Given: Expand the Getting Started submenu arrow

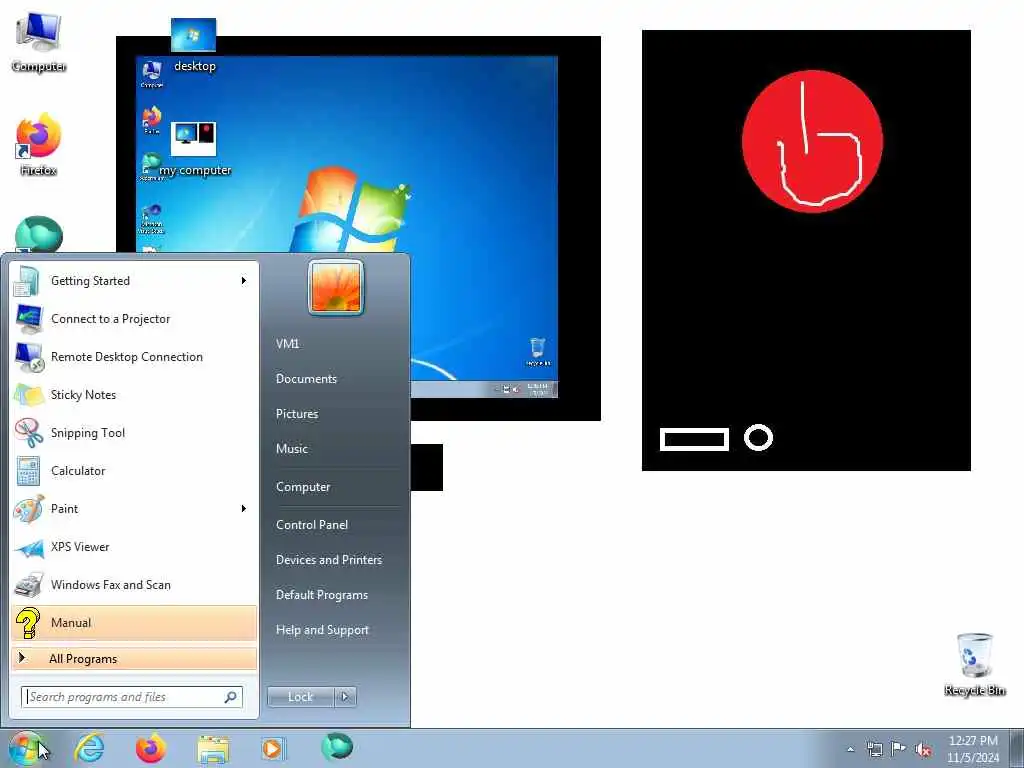Looking at the screenshot, I should [x=244, y=281].
